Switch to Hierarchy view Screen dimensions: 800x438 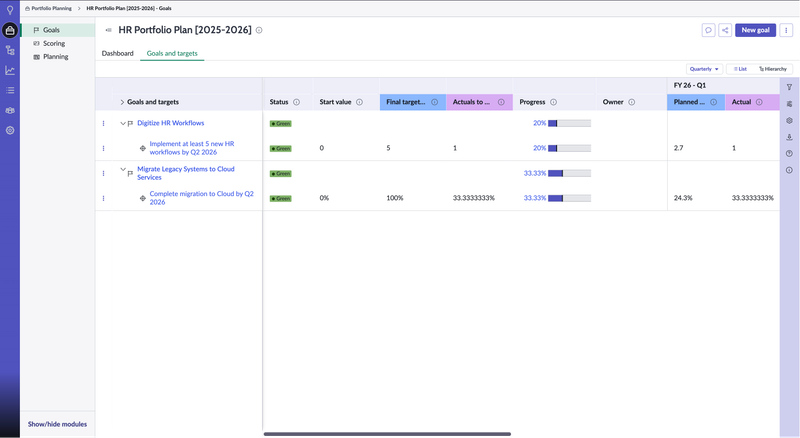(x=772, y=69)
